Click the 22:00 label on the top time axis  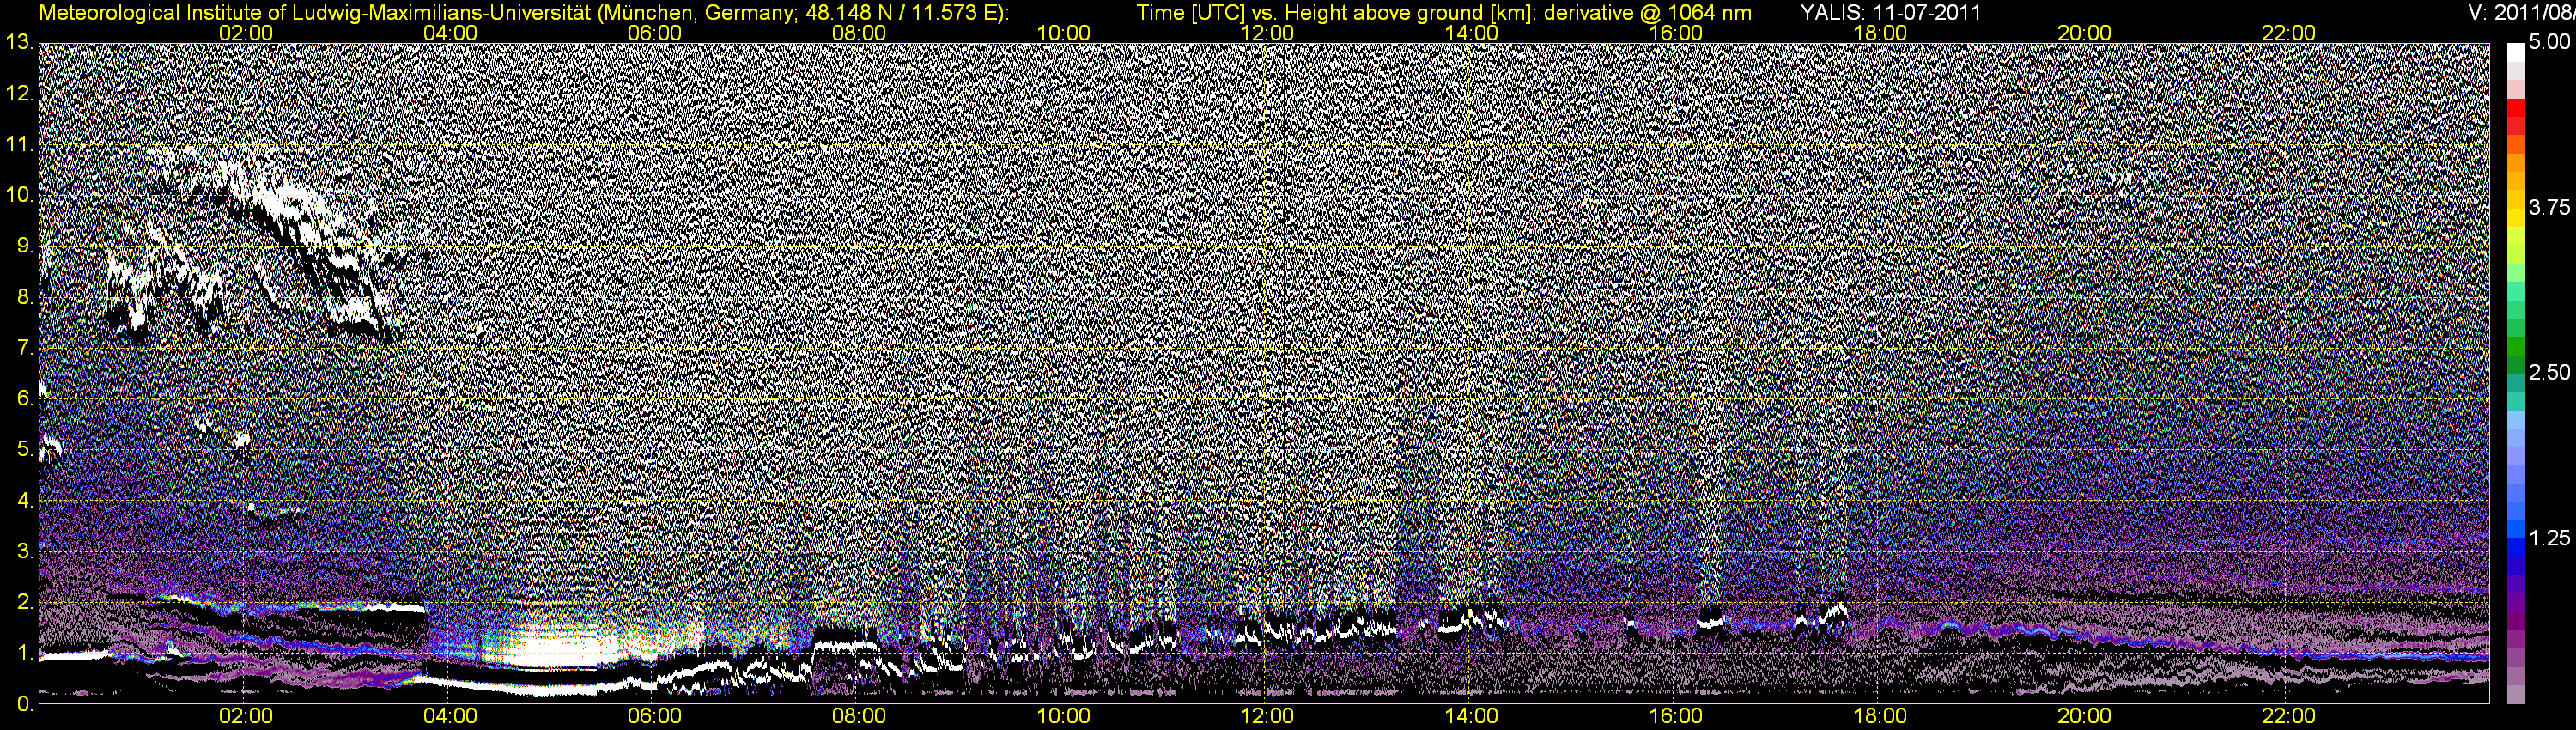(x=2289, y=33)
